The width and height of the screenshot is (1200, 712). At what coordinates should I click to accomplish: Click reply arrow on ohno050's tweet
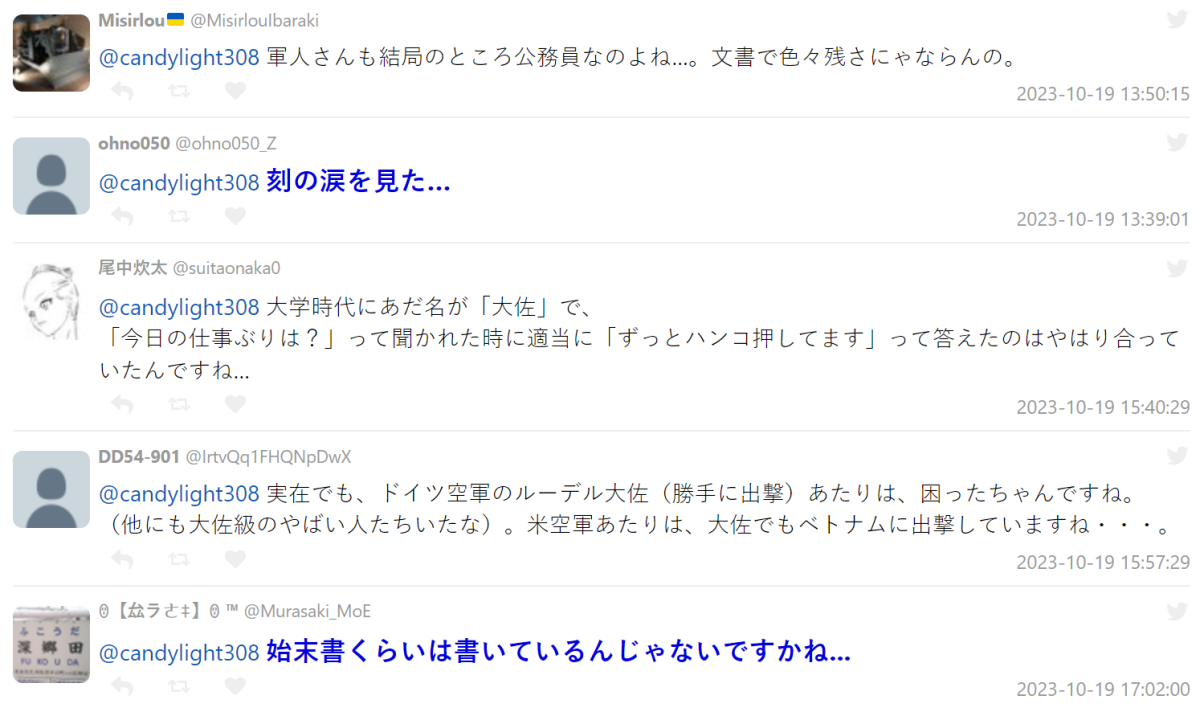pos(122,216)
